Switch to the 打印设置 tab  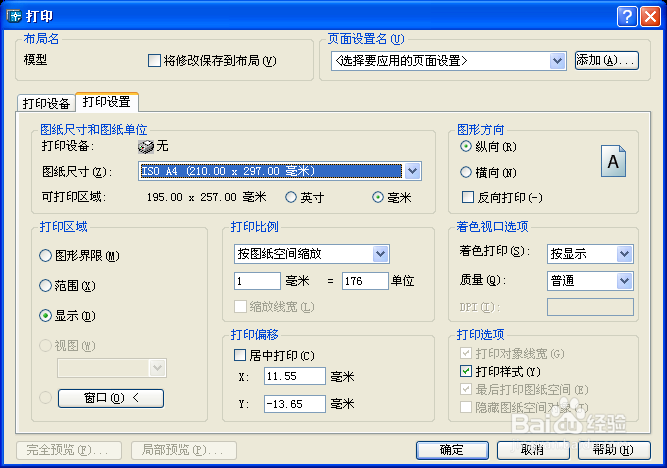pos(107,102)
